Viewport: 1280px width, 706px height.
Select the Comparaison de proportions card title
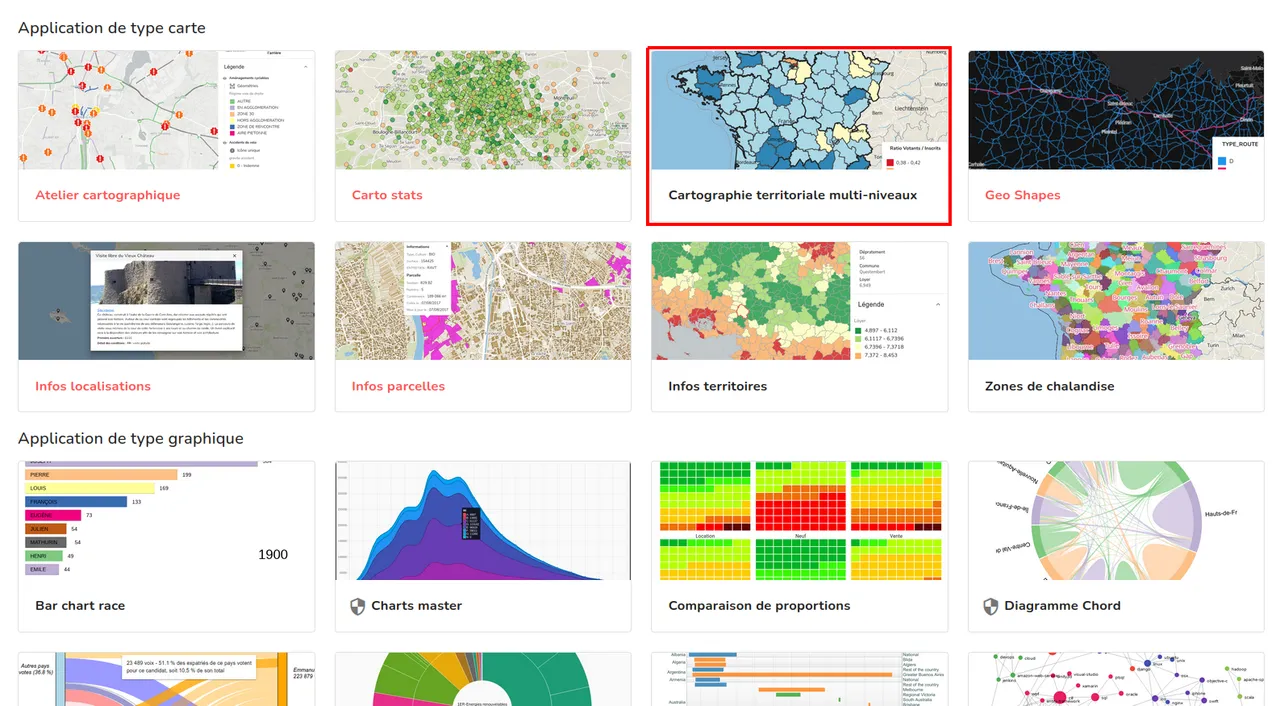[x=759, y=605]
